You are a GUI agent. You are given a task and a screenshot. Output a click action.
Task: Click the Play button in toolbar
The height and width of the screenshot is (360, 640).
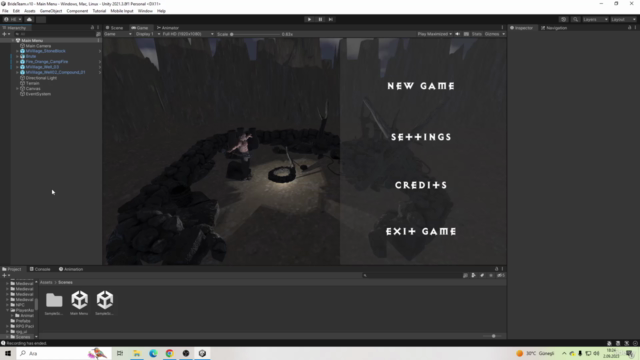click(309, 19)
